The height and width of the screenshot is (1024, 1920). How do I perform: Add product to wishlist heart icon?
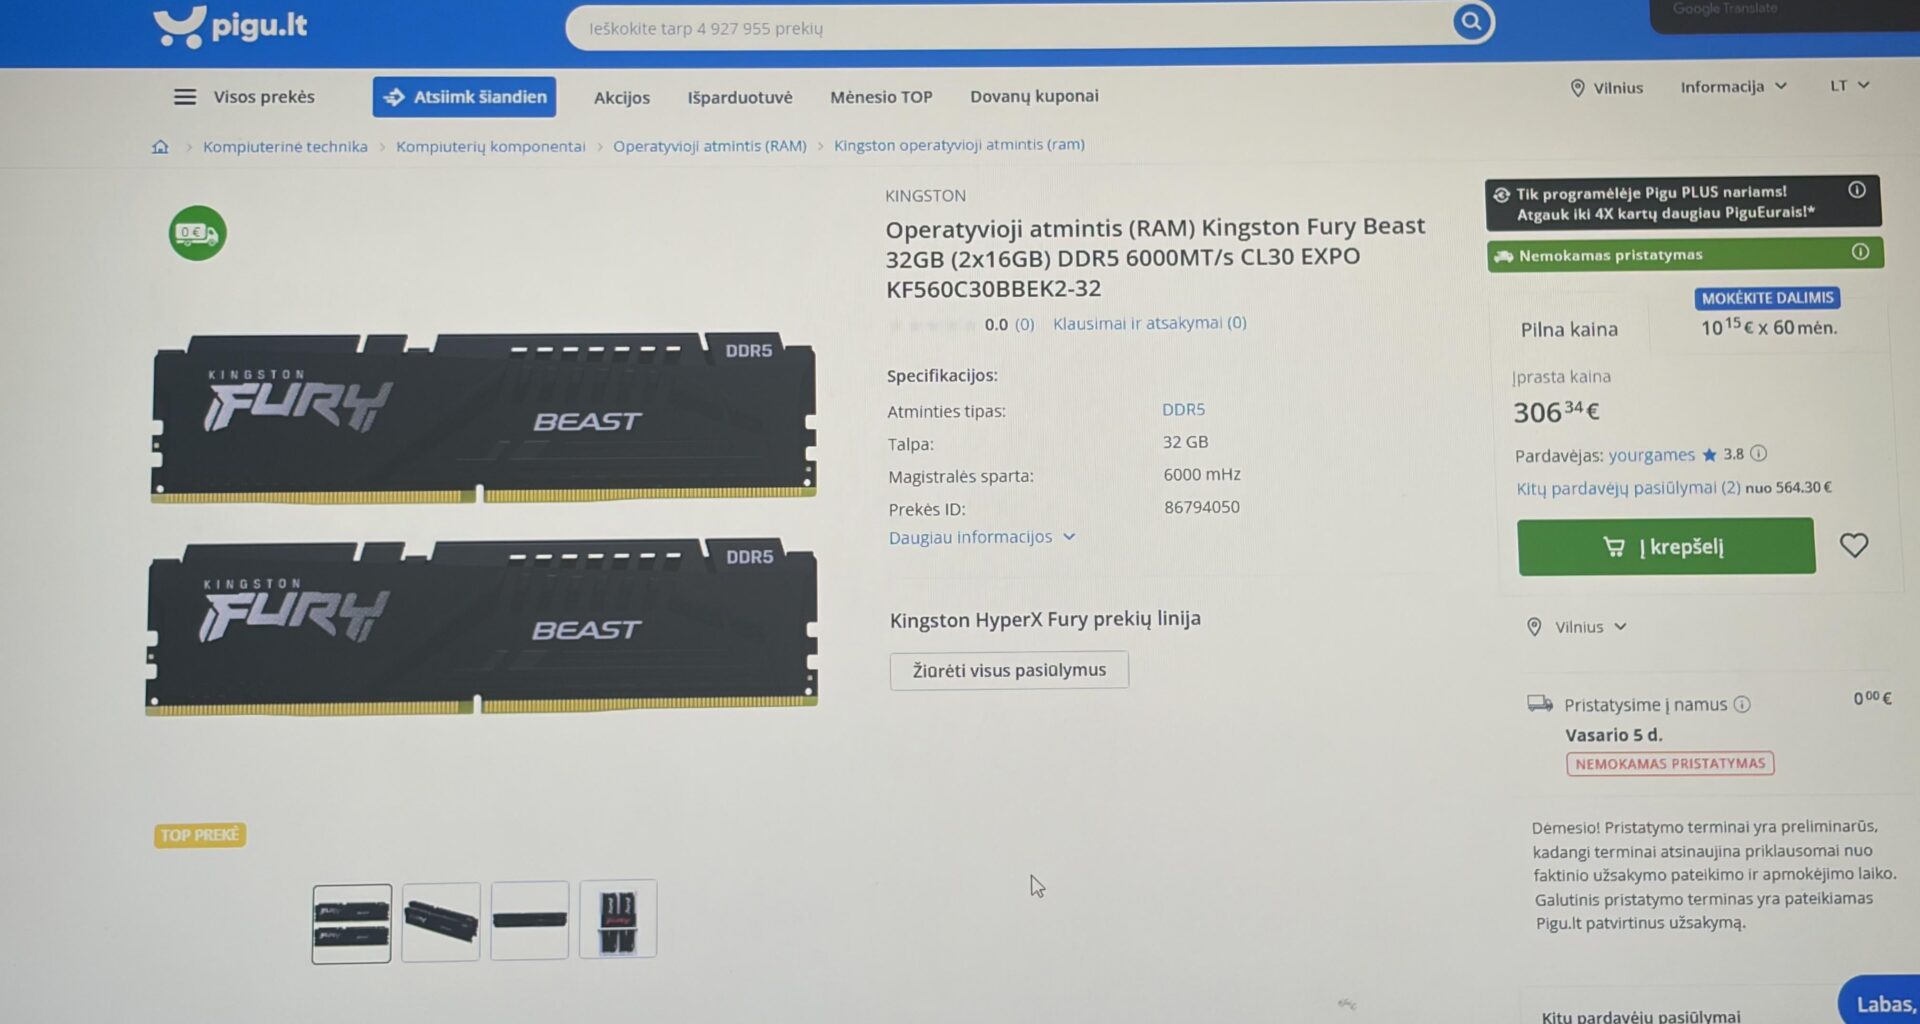tap(1853, 545)
